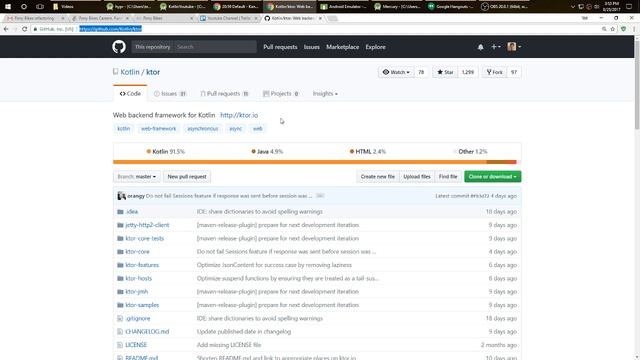The image size is (640, 360).
Task: Click Find file button
Action: coord(448,177)
